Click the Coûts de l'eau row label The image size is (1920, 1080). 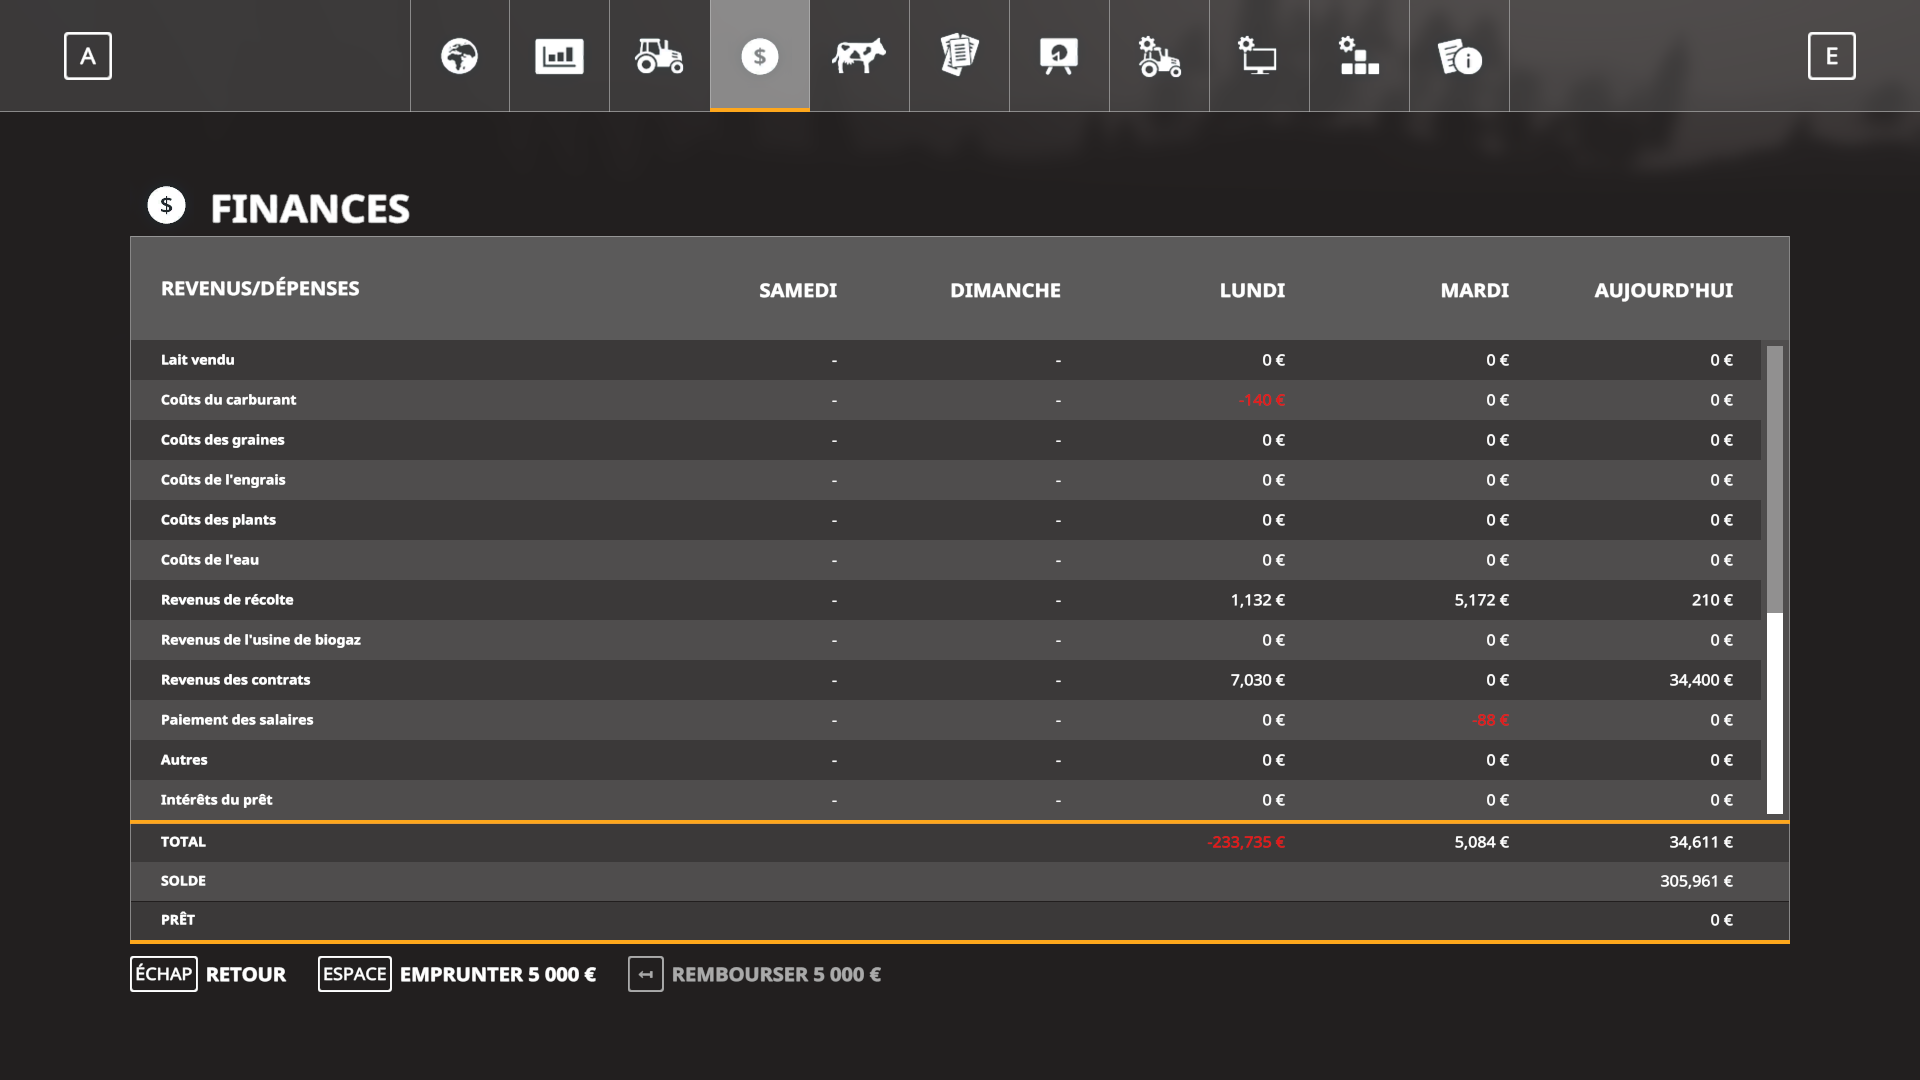point(210,560)
